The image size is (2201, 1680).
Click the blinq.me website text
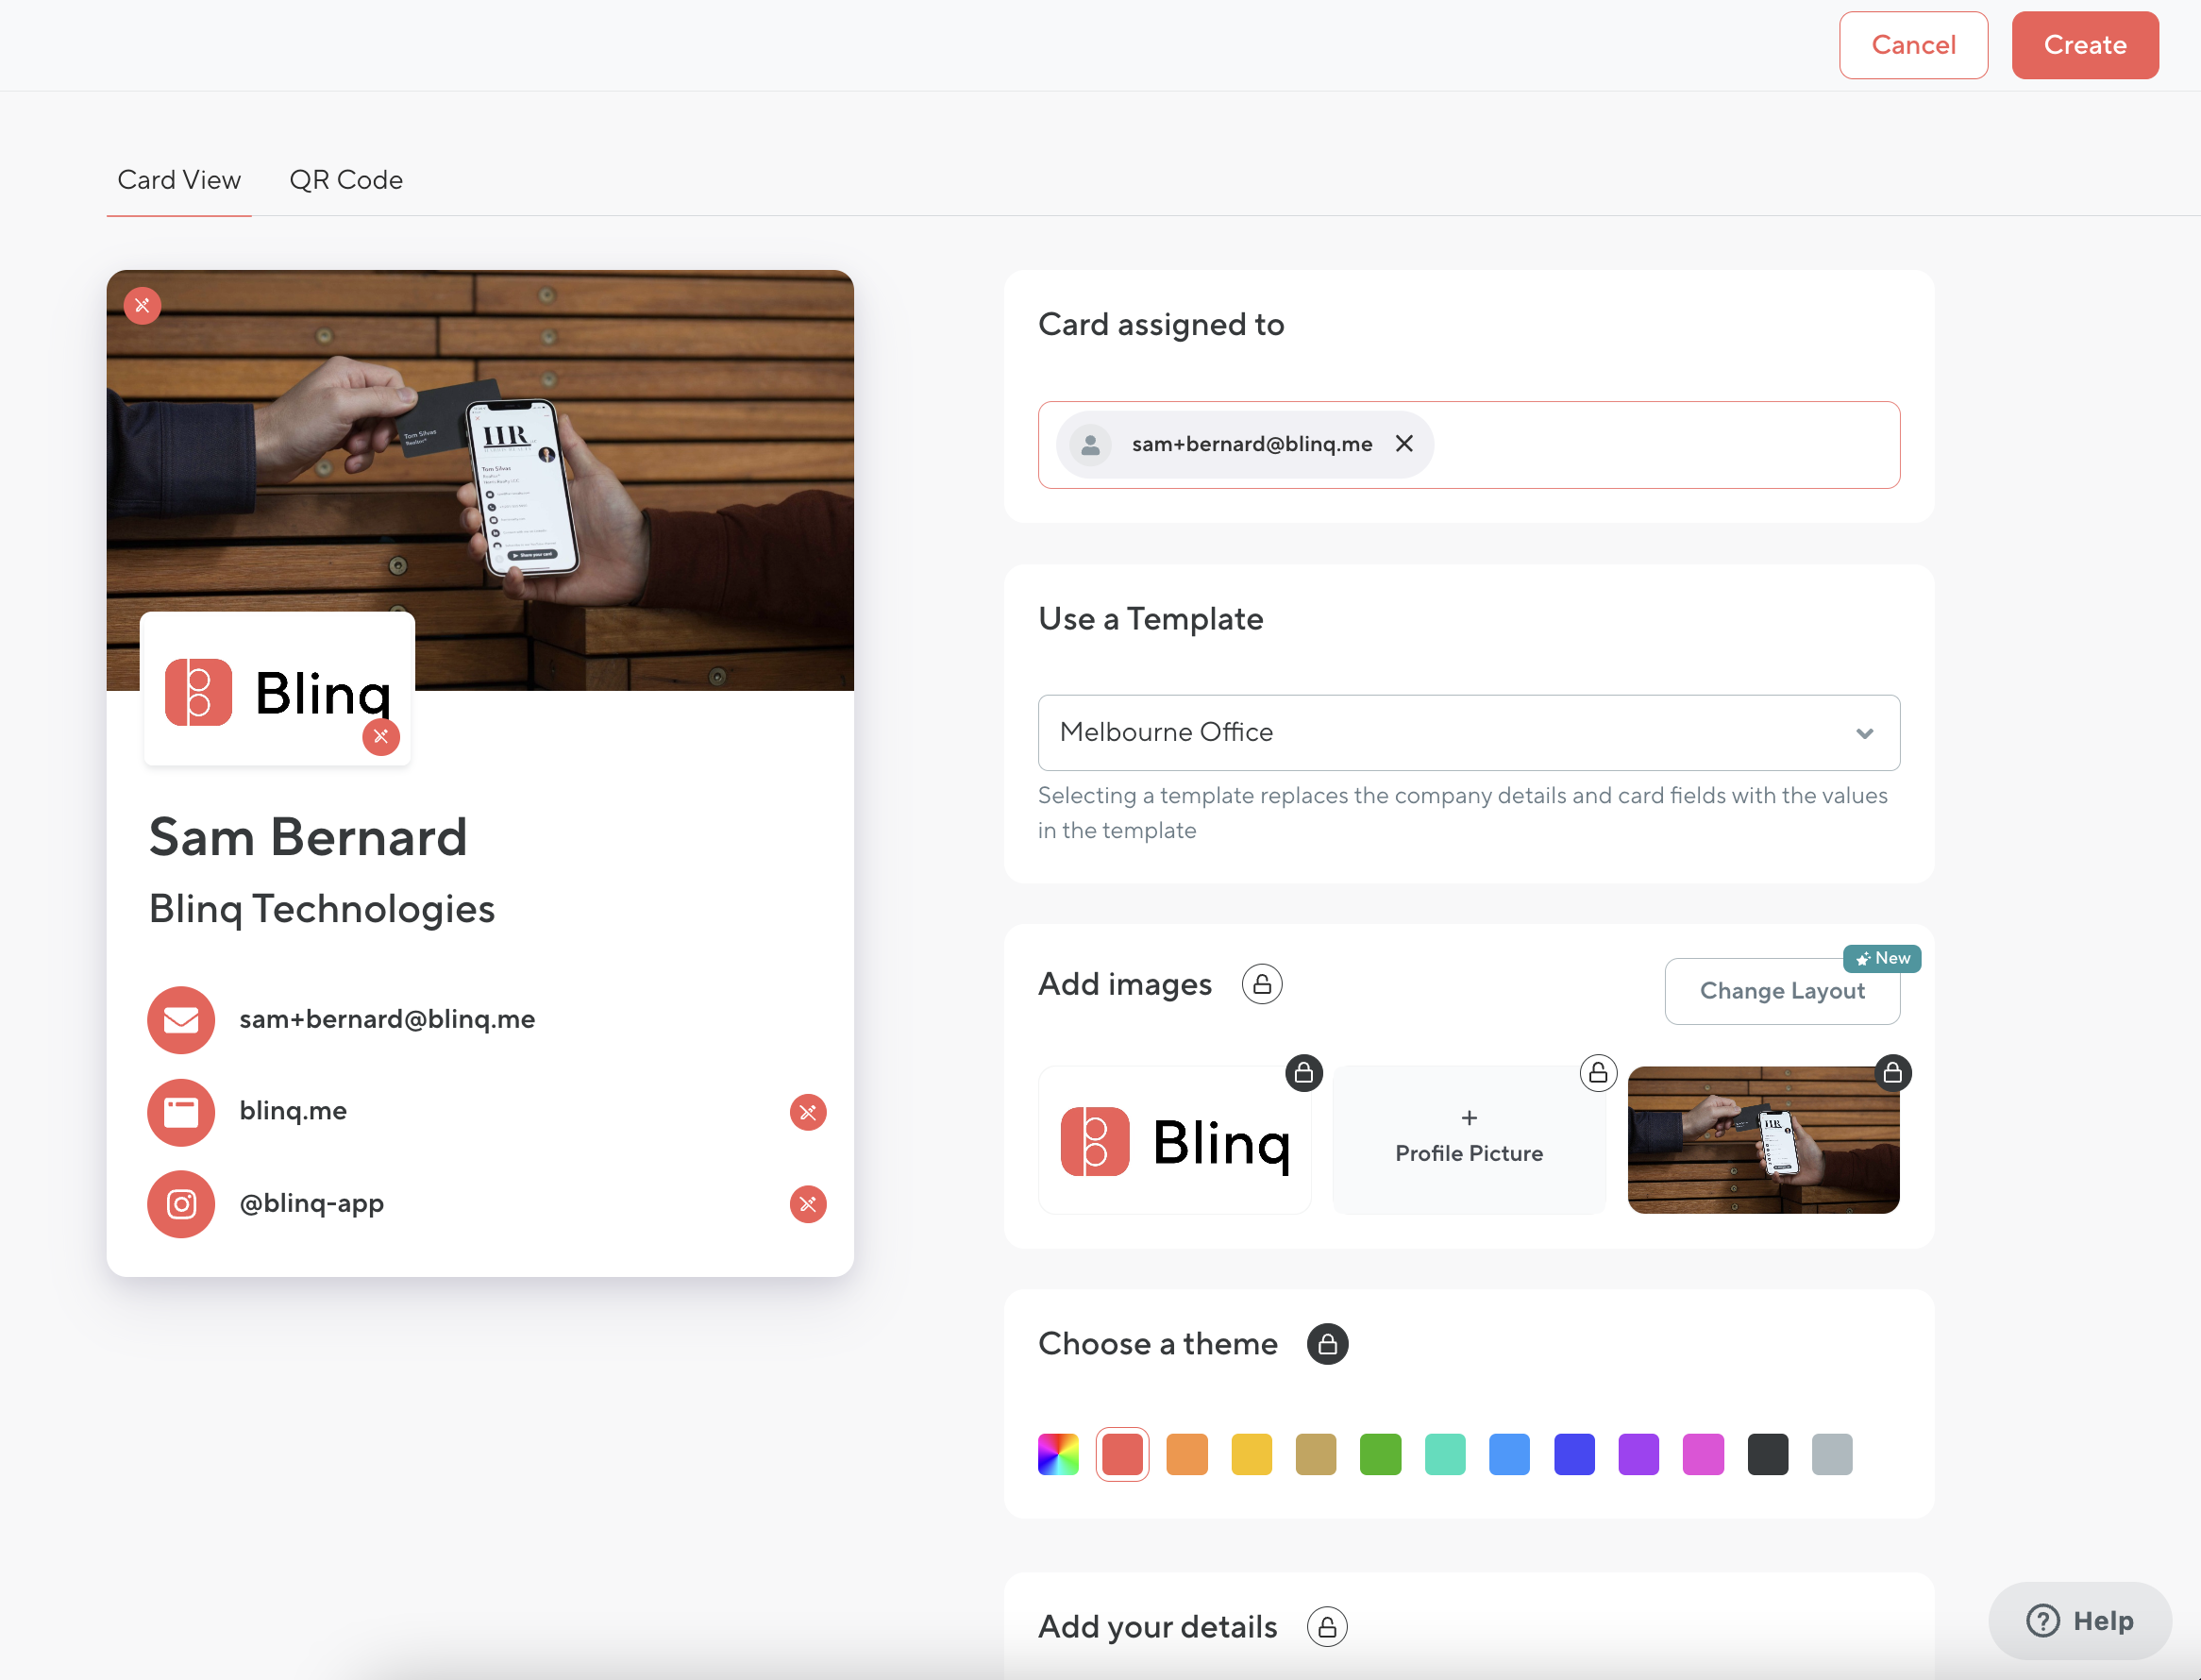(x=293, y=1111)
